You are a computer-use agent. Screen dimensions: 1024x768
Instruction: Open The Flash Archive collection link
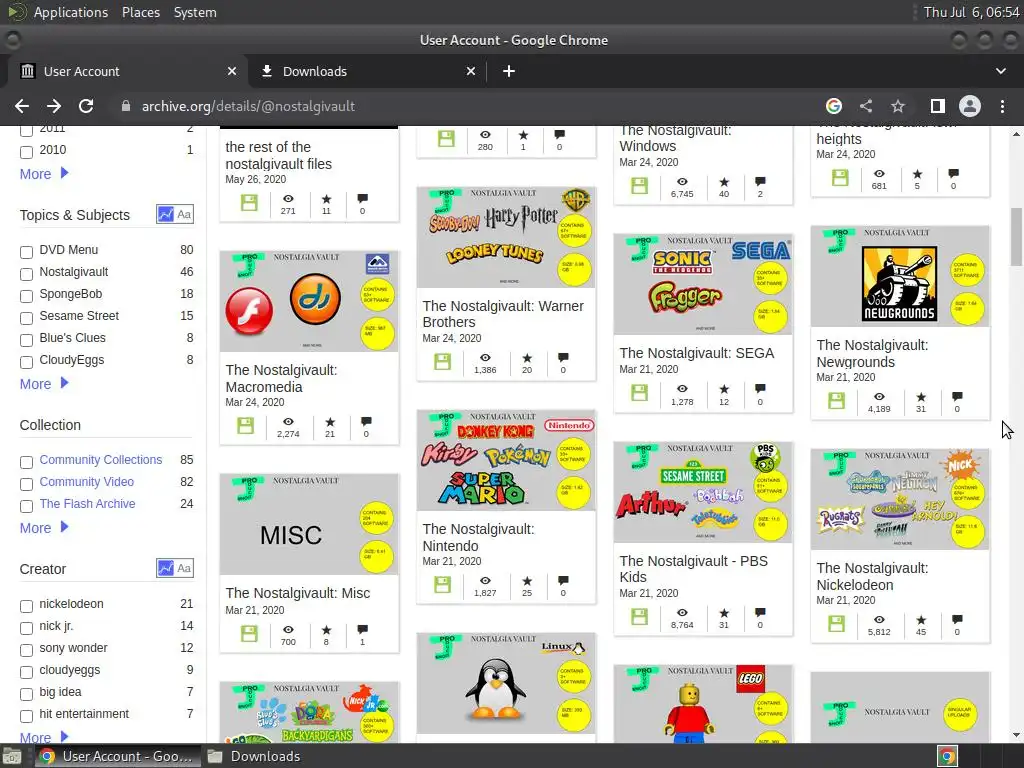pos(88,504)
